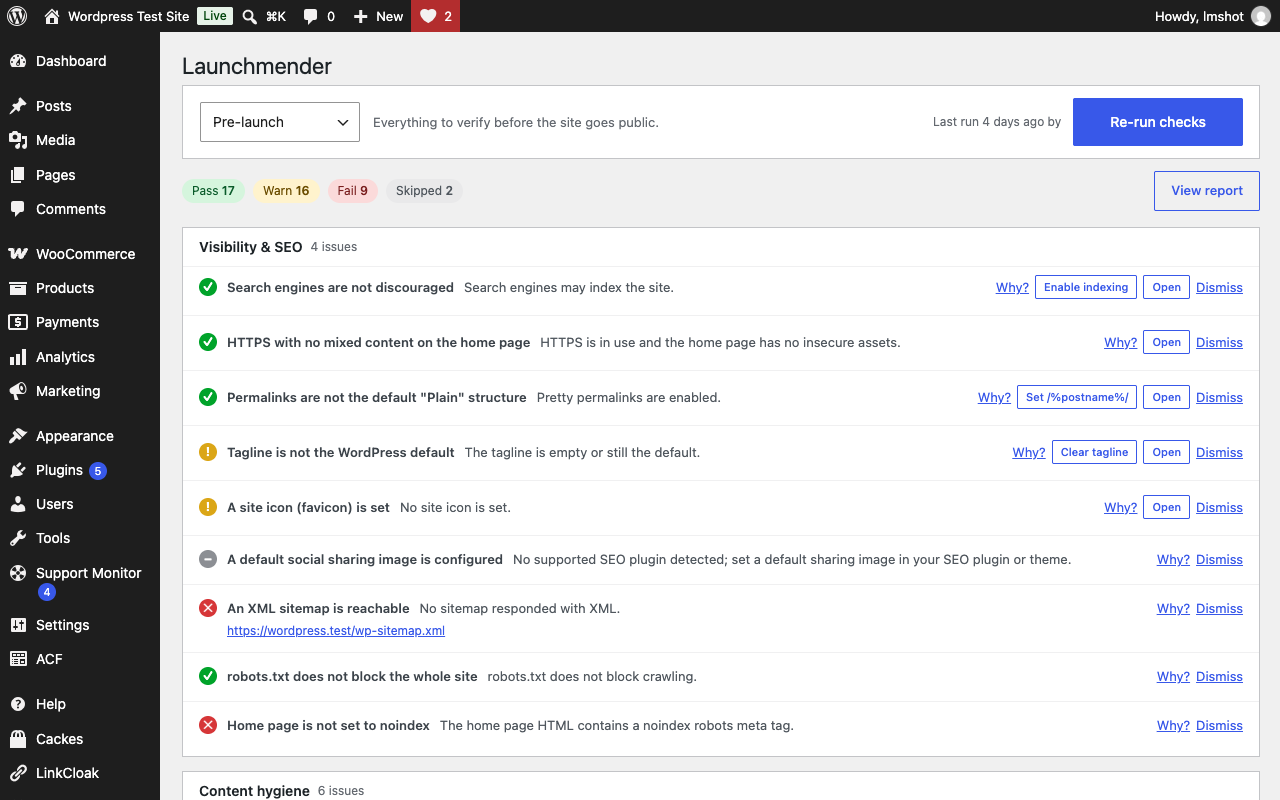Click the Pages icon in sidebar

point(18,175)
